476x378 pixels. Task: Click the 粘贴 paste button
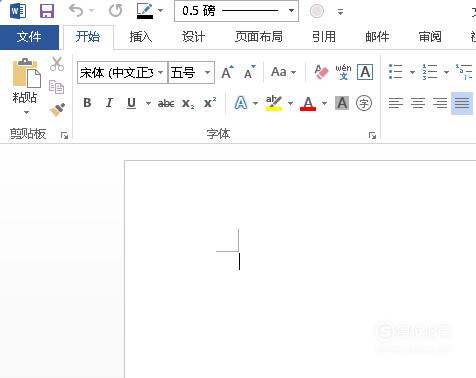coord(25,86)
